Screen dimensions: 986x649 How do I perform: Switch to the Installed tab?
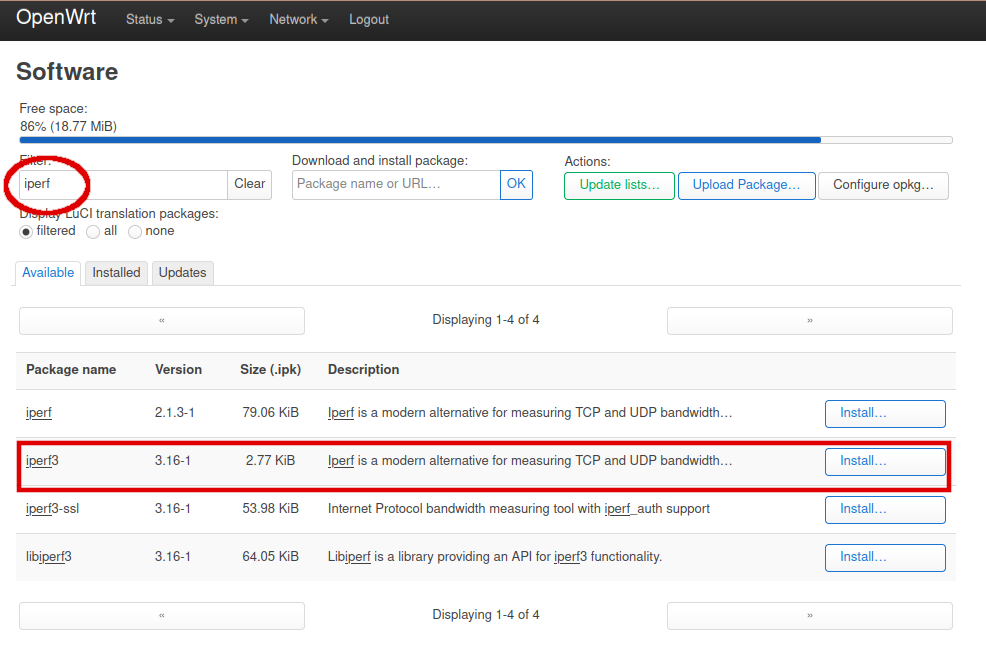(x=116, y=273)
